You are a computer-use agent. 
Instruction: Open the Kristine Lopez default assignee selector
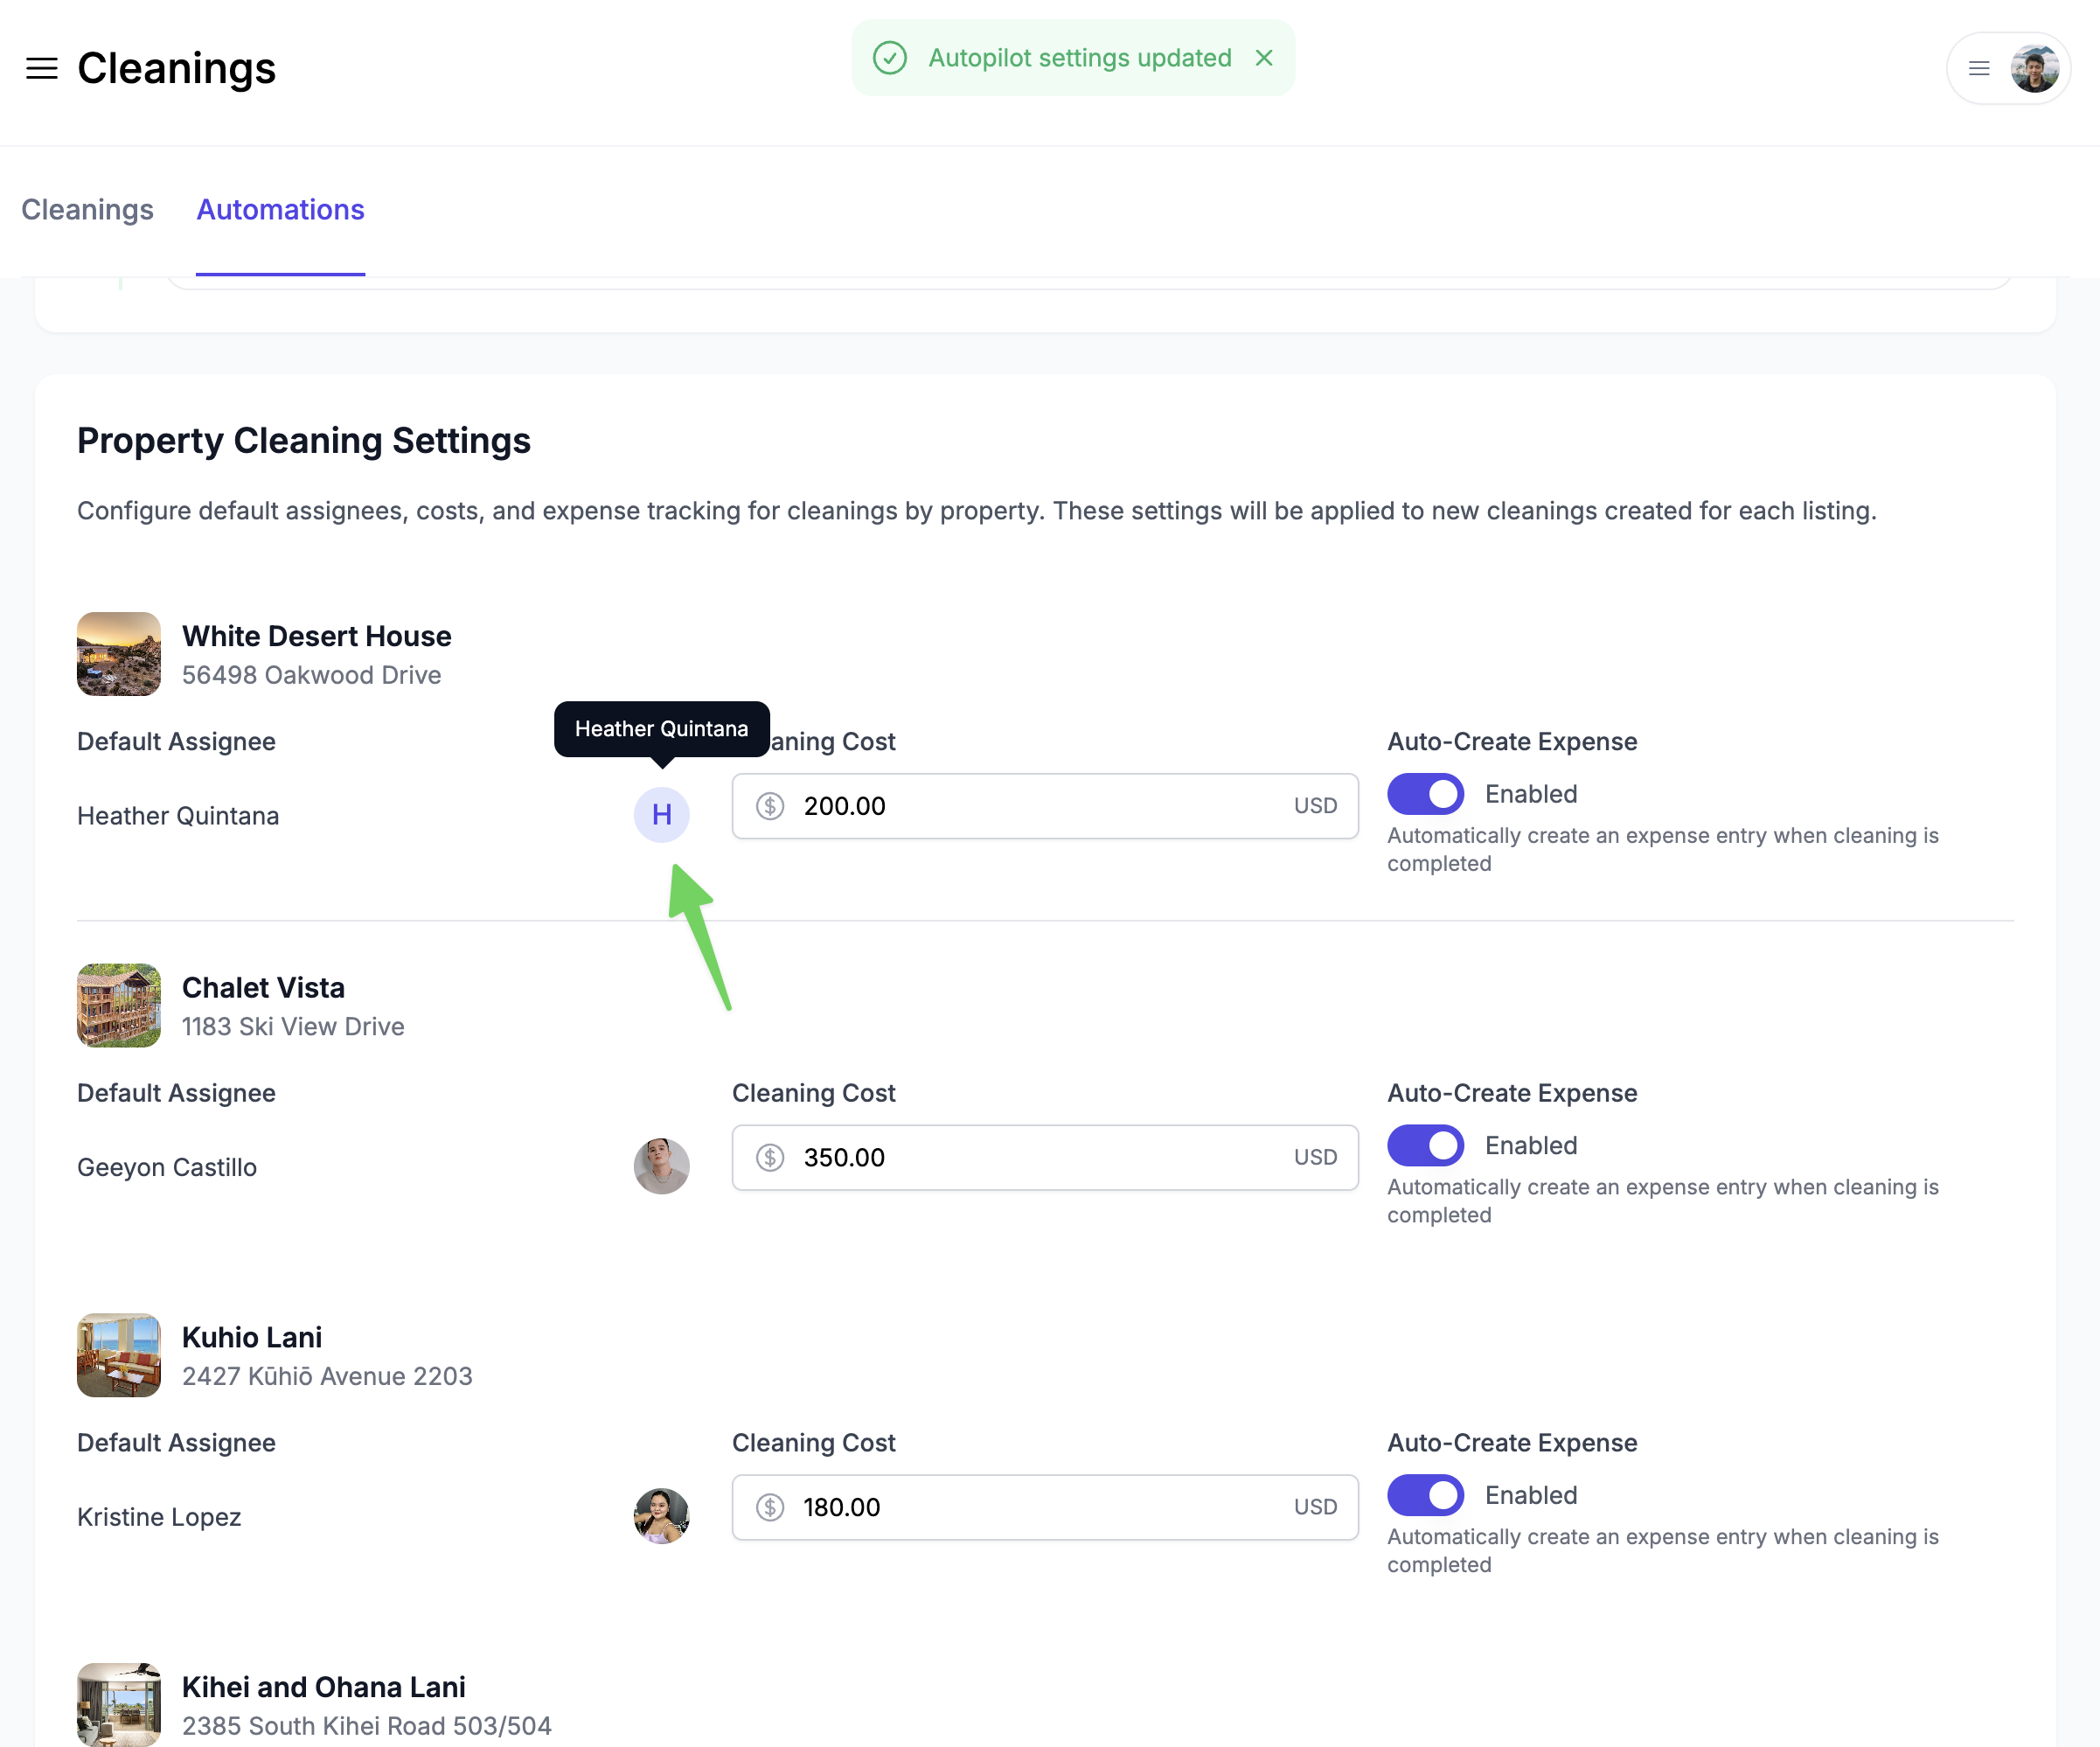tap(159, 1517)
